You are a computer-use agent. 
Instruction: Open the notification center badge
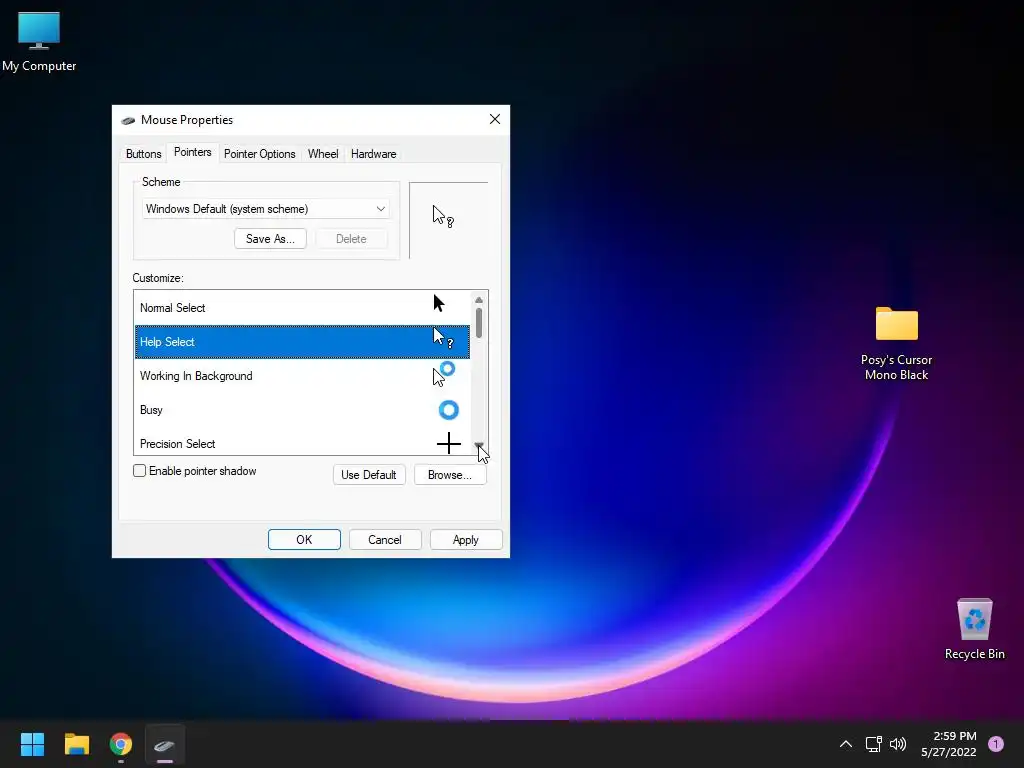click(x=995, y=744)
